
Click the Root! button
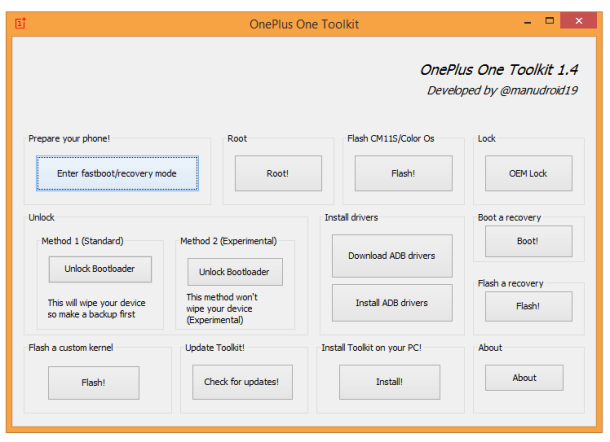pyautogui.click(x=278, y=174)
